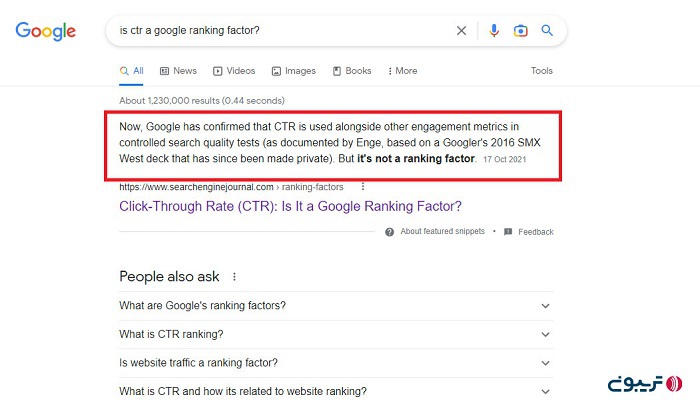This screenshot has height=407, width=700.
Task: Open three-dot menu beside searchenginejournal URL
Action: pyautogui.click(x=363, y=186)
